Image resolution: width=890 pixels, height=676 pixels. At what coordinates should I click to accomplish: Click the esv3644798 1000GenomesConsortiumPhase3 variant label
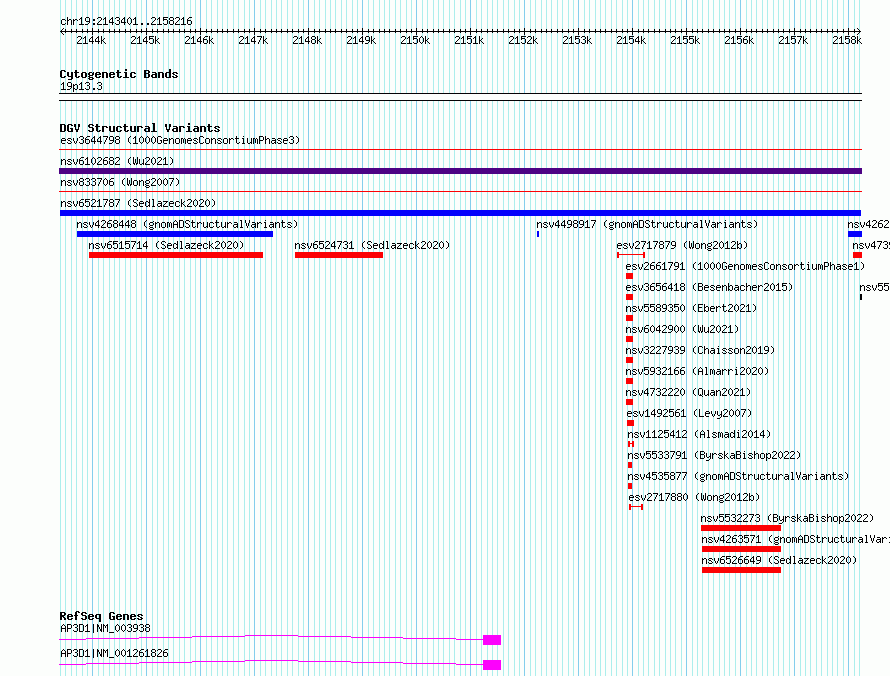point(180,140)
